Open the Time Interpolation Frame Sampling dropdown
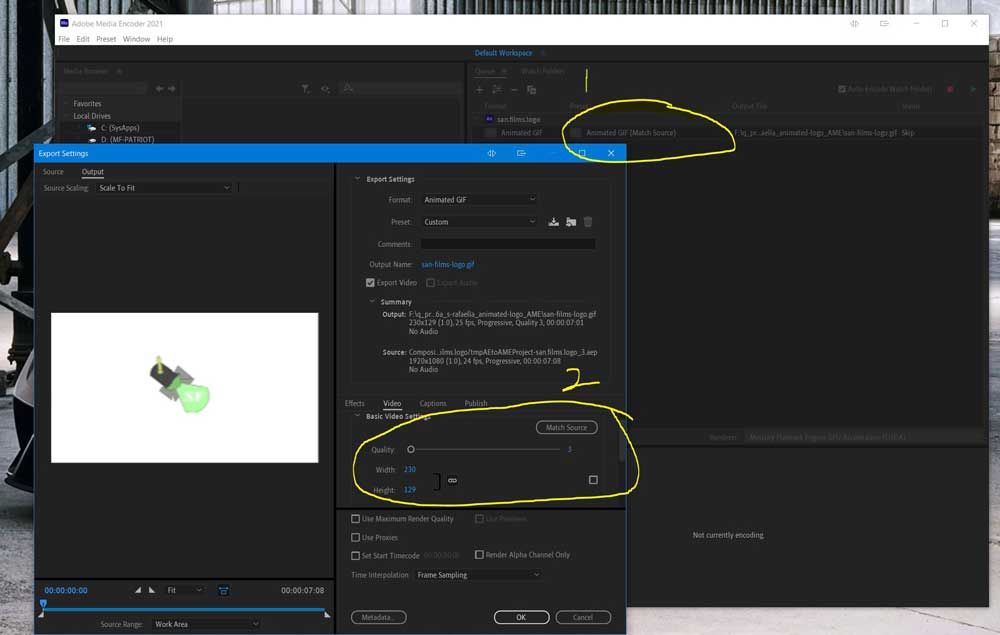The width and height of the screenshot is (1000, 635). 478,575
